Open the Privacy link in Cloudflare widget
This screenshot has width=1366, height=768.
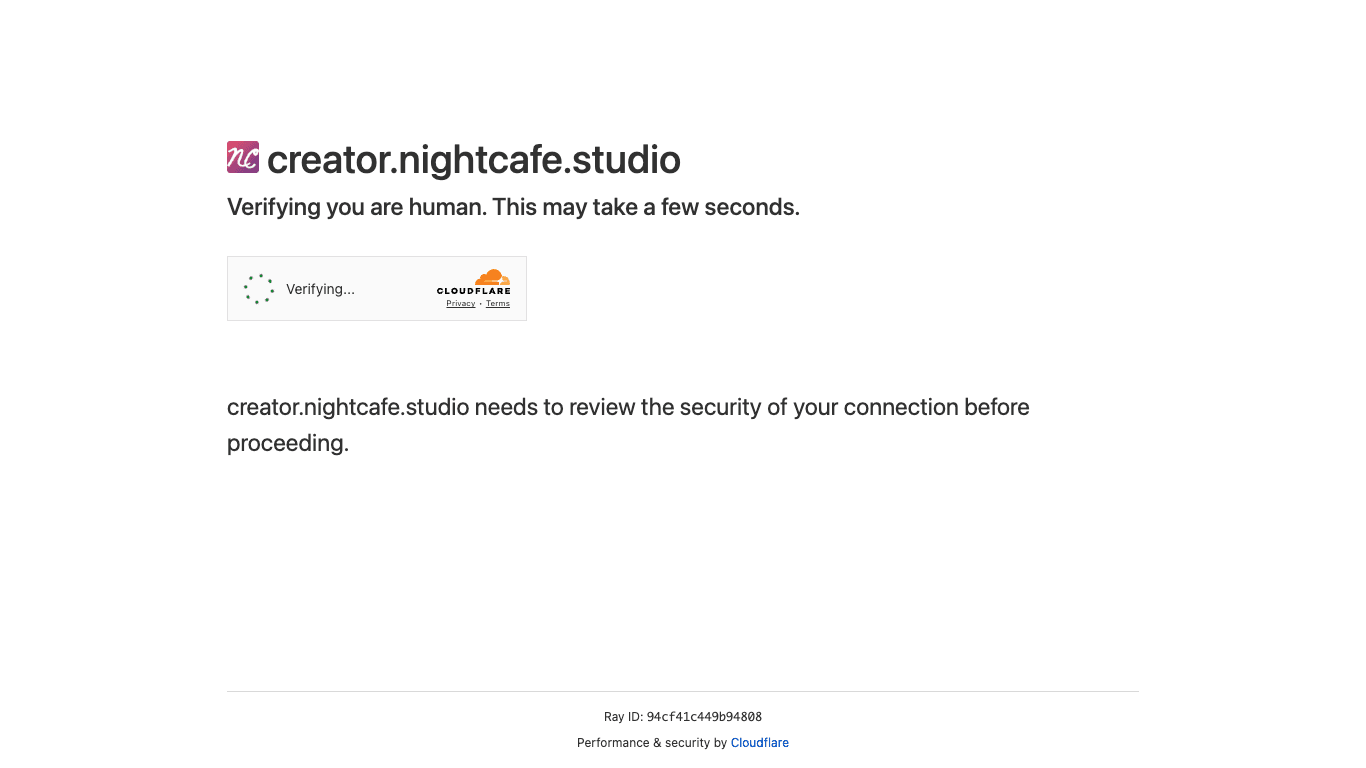[x=460, y=304]
